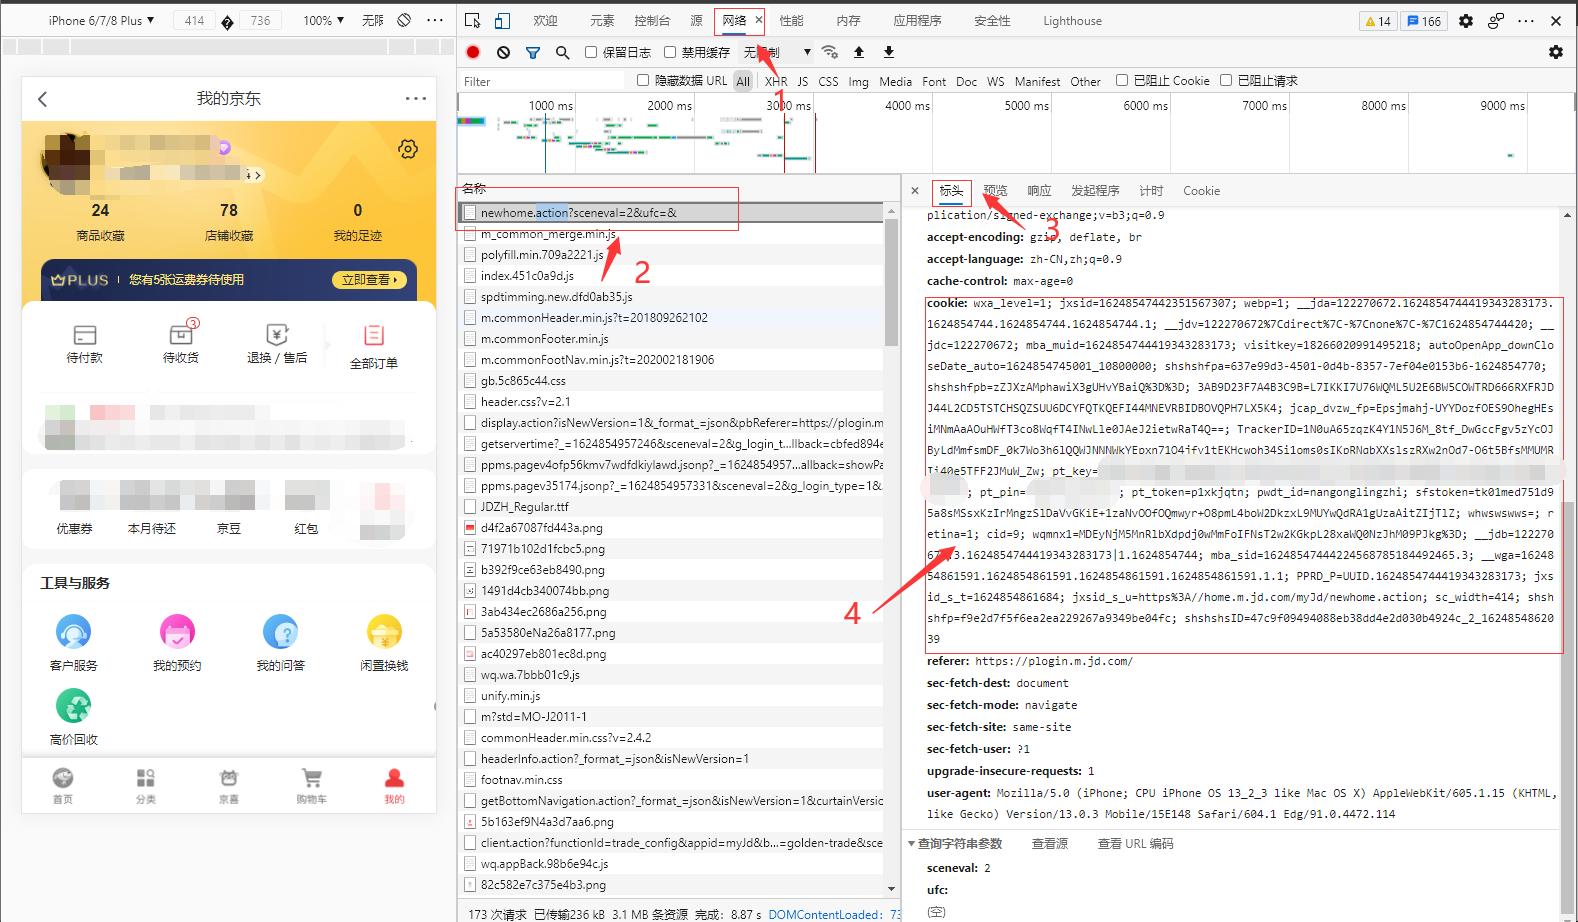Open device toolbar more options ellipsis
Viewport: 1578px width, 922px height.
click(x=435, y=20)
